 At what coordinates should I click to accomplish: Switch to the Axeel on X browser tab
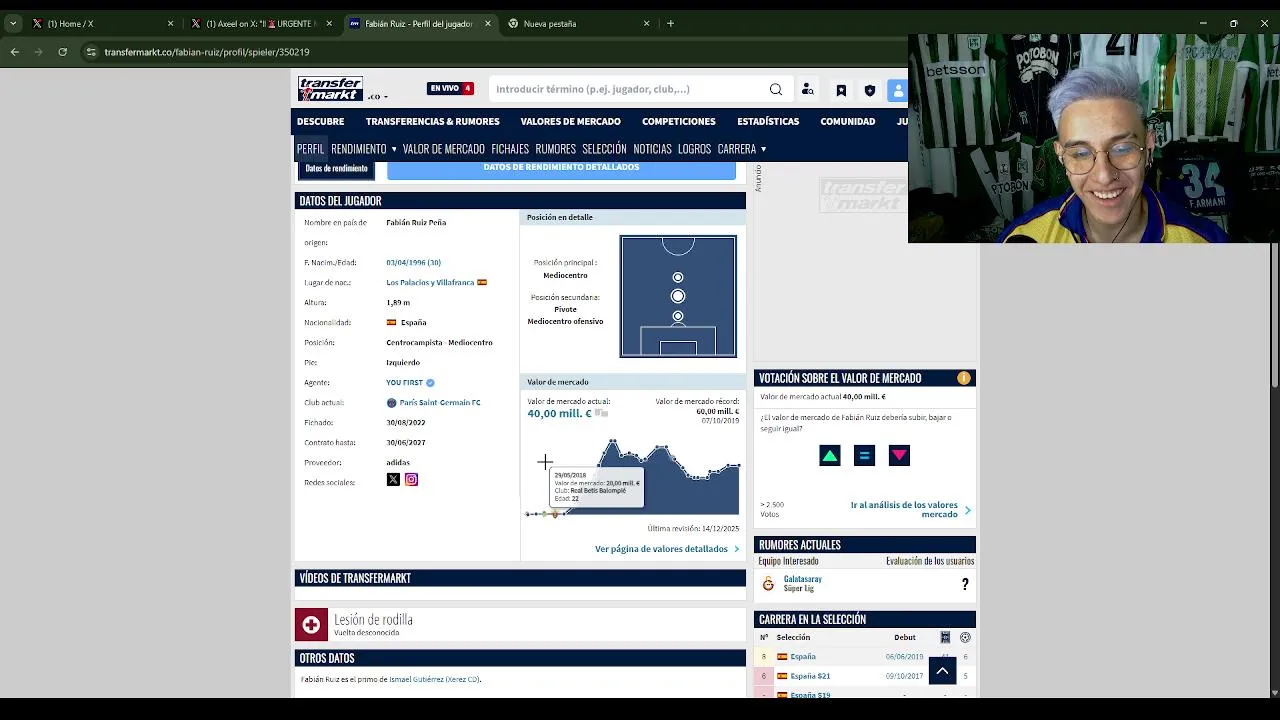pos(260,23)
